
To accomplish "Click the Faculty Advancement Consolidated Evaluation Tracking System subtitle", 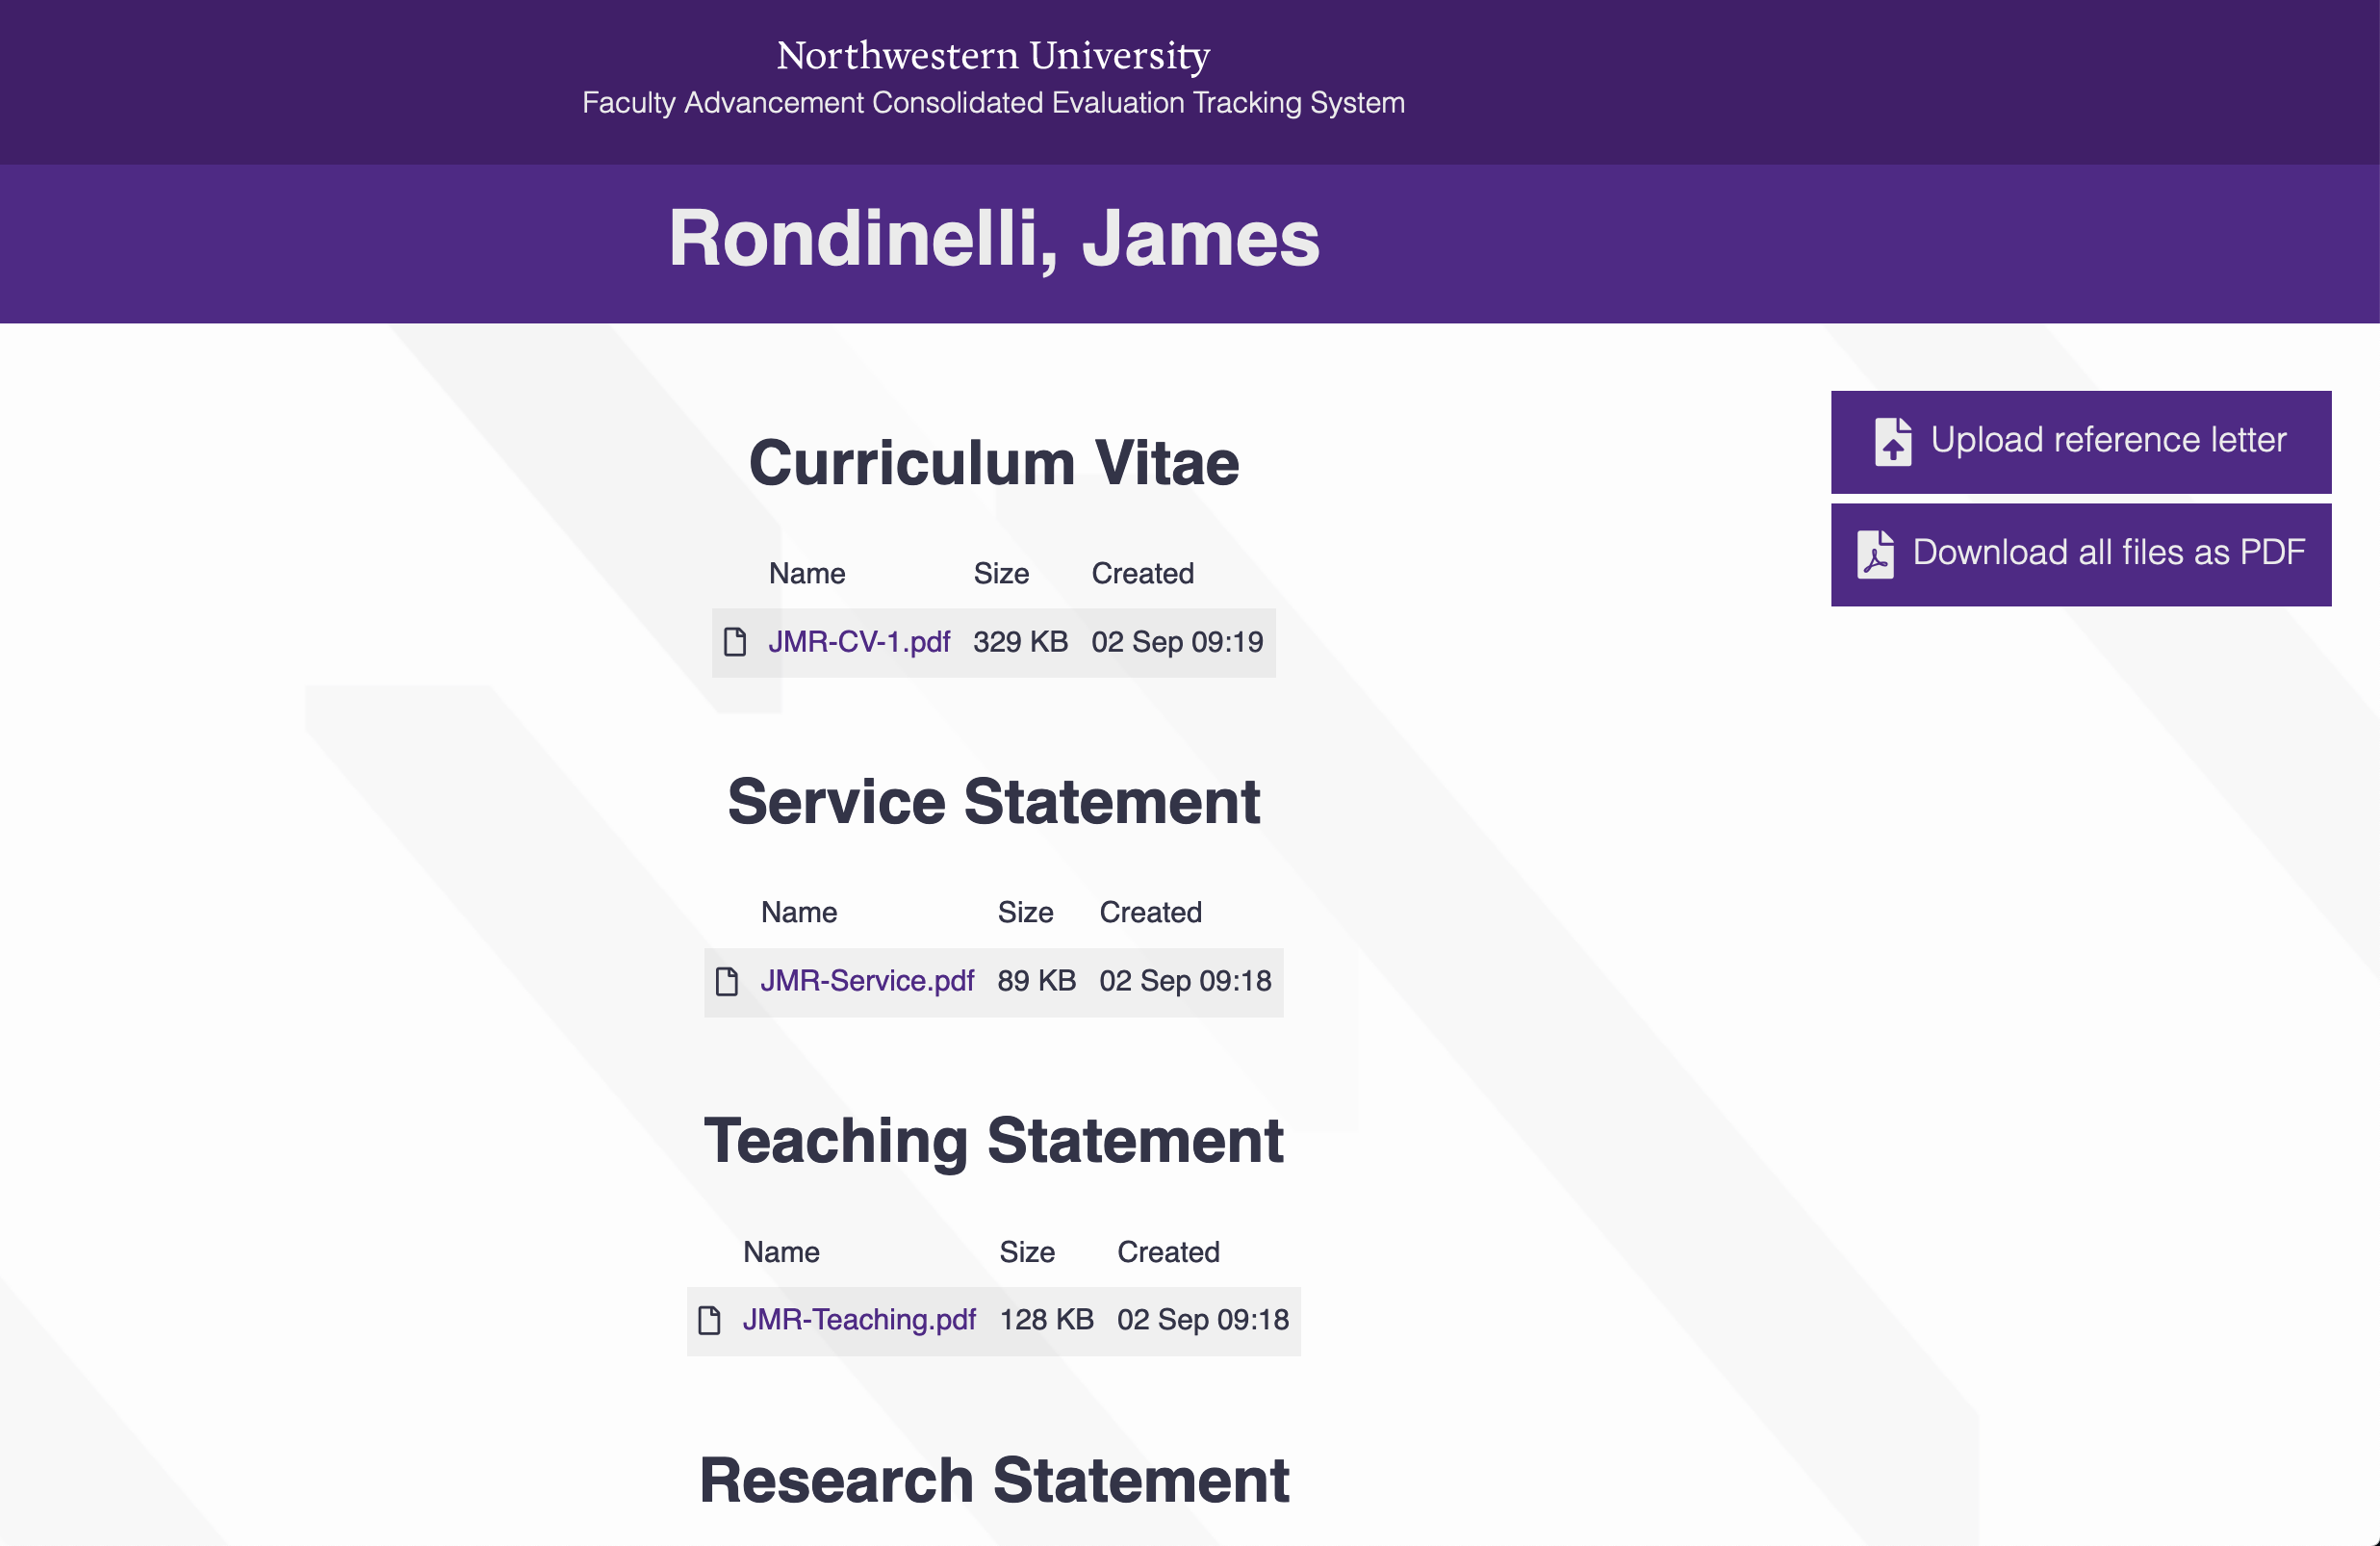I will [993, 103].
